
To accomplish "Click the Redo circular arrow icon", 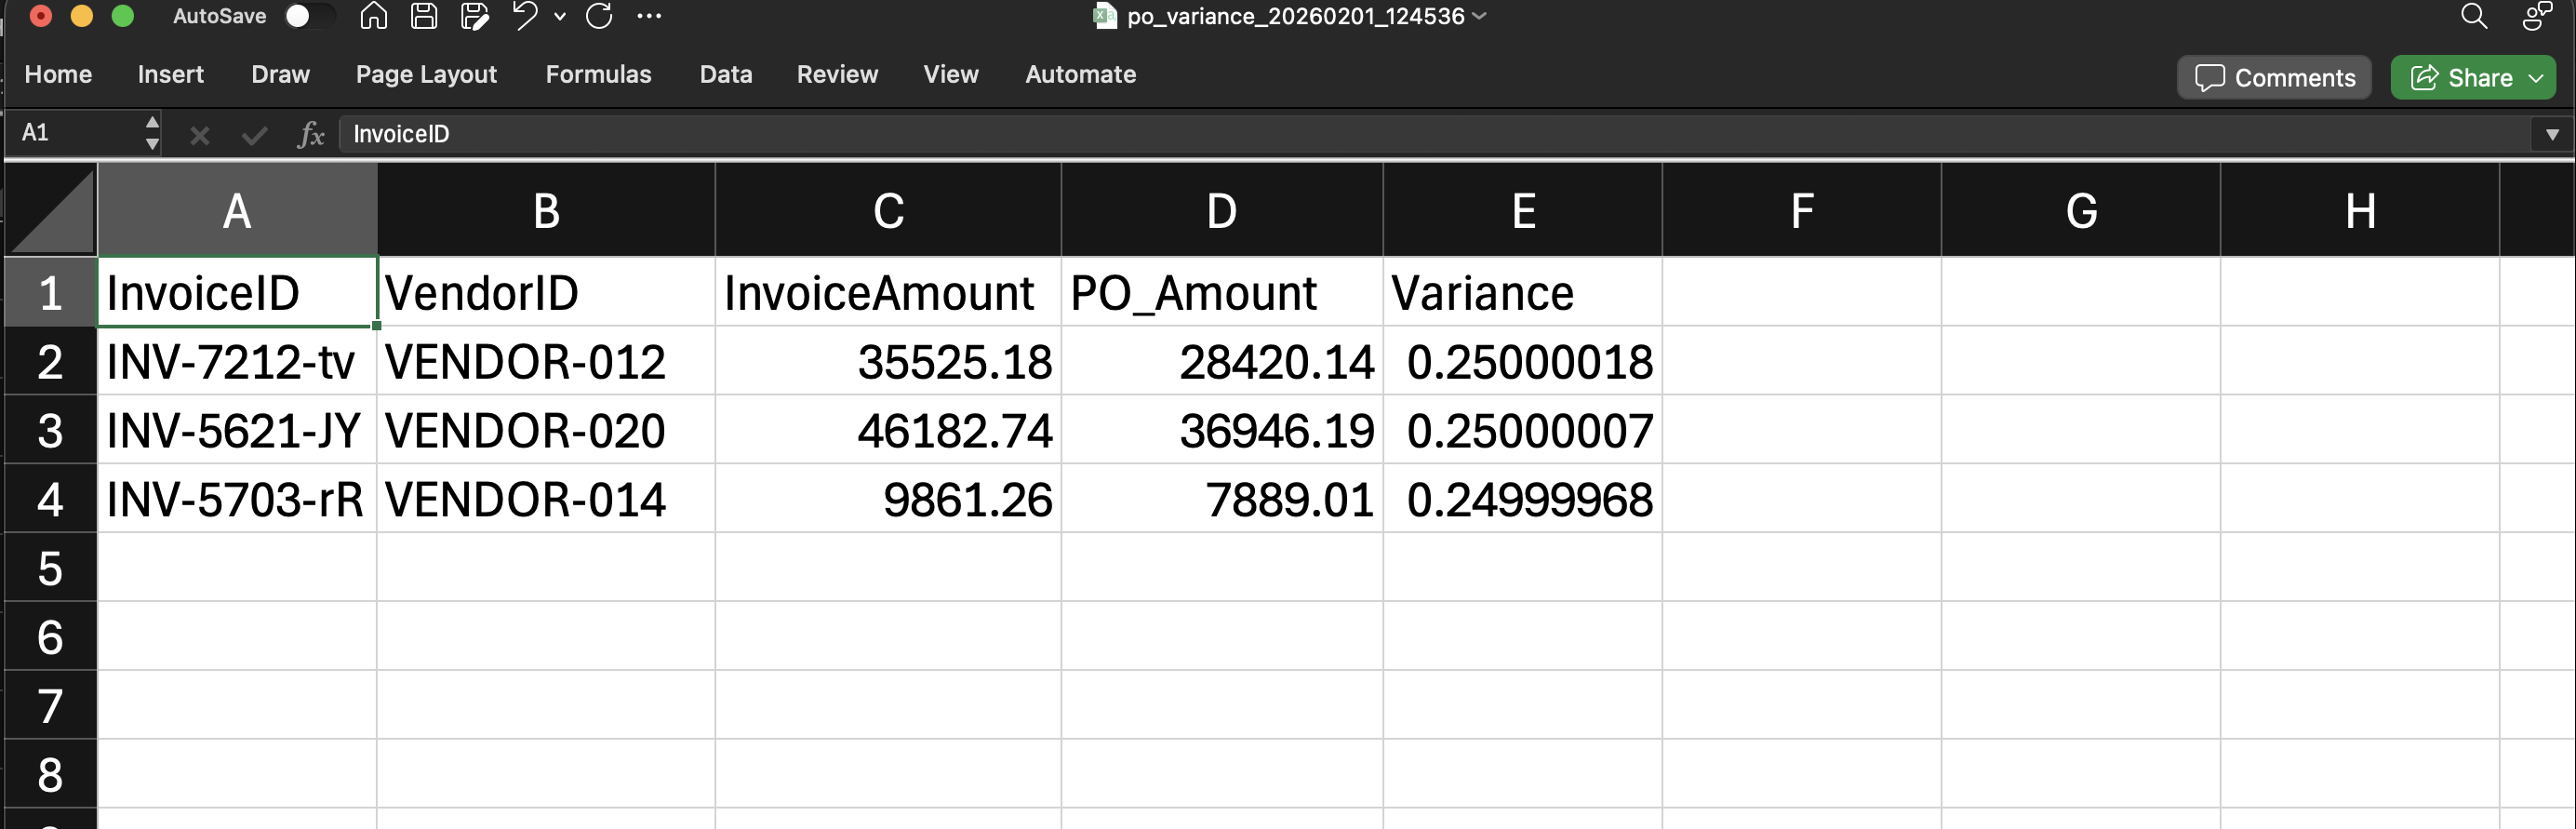I will pos(599,16).
